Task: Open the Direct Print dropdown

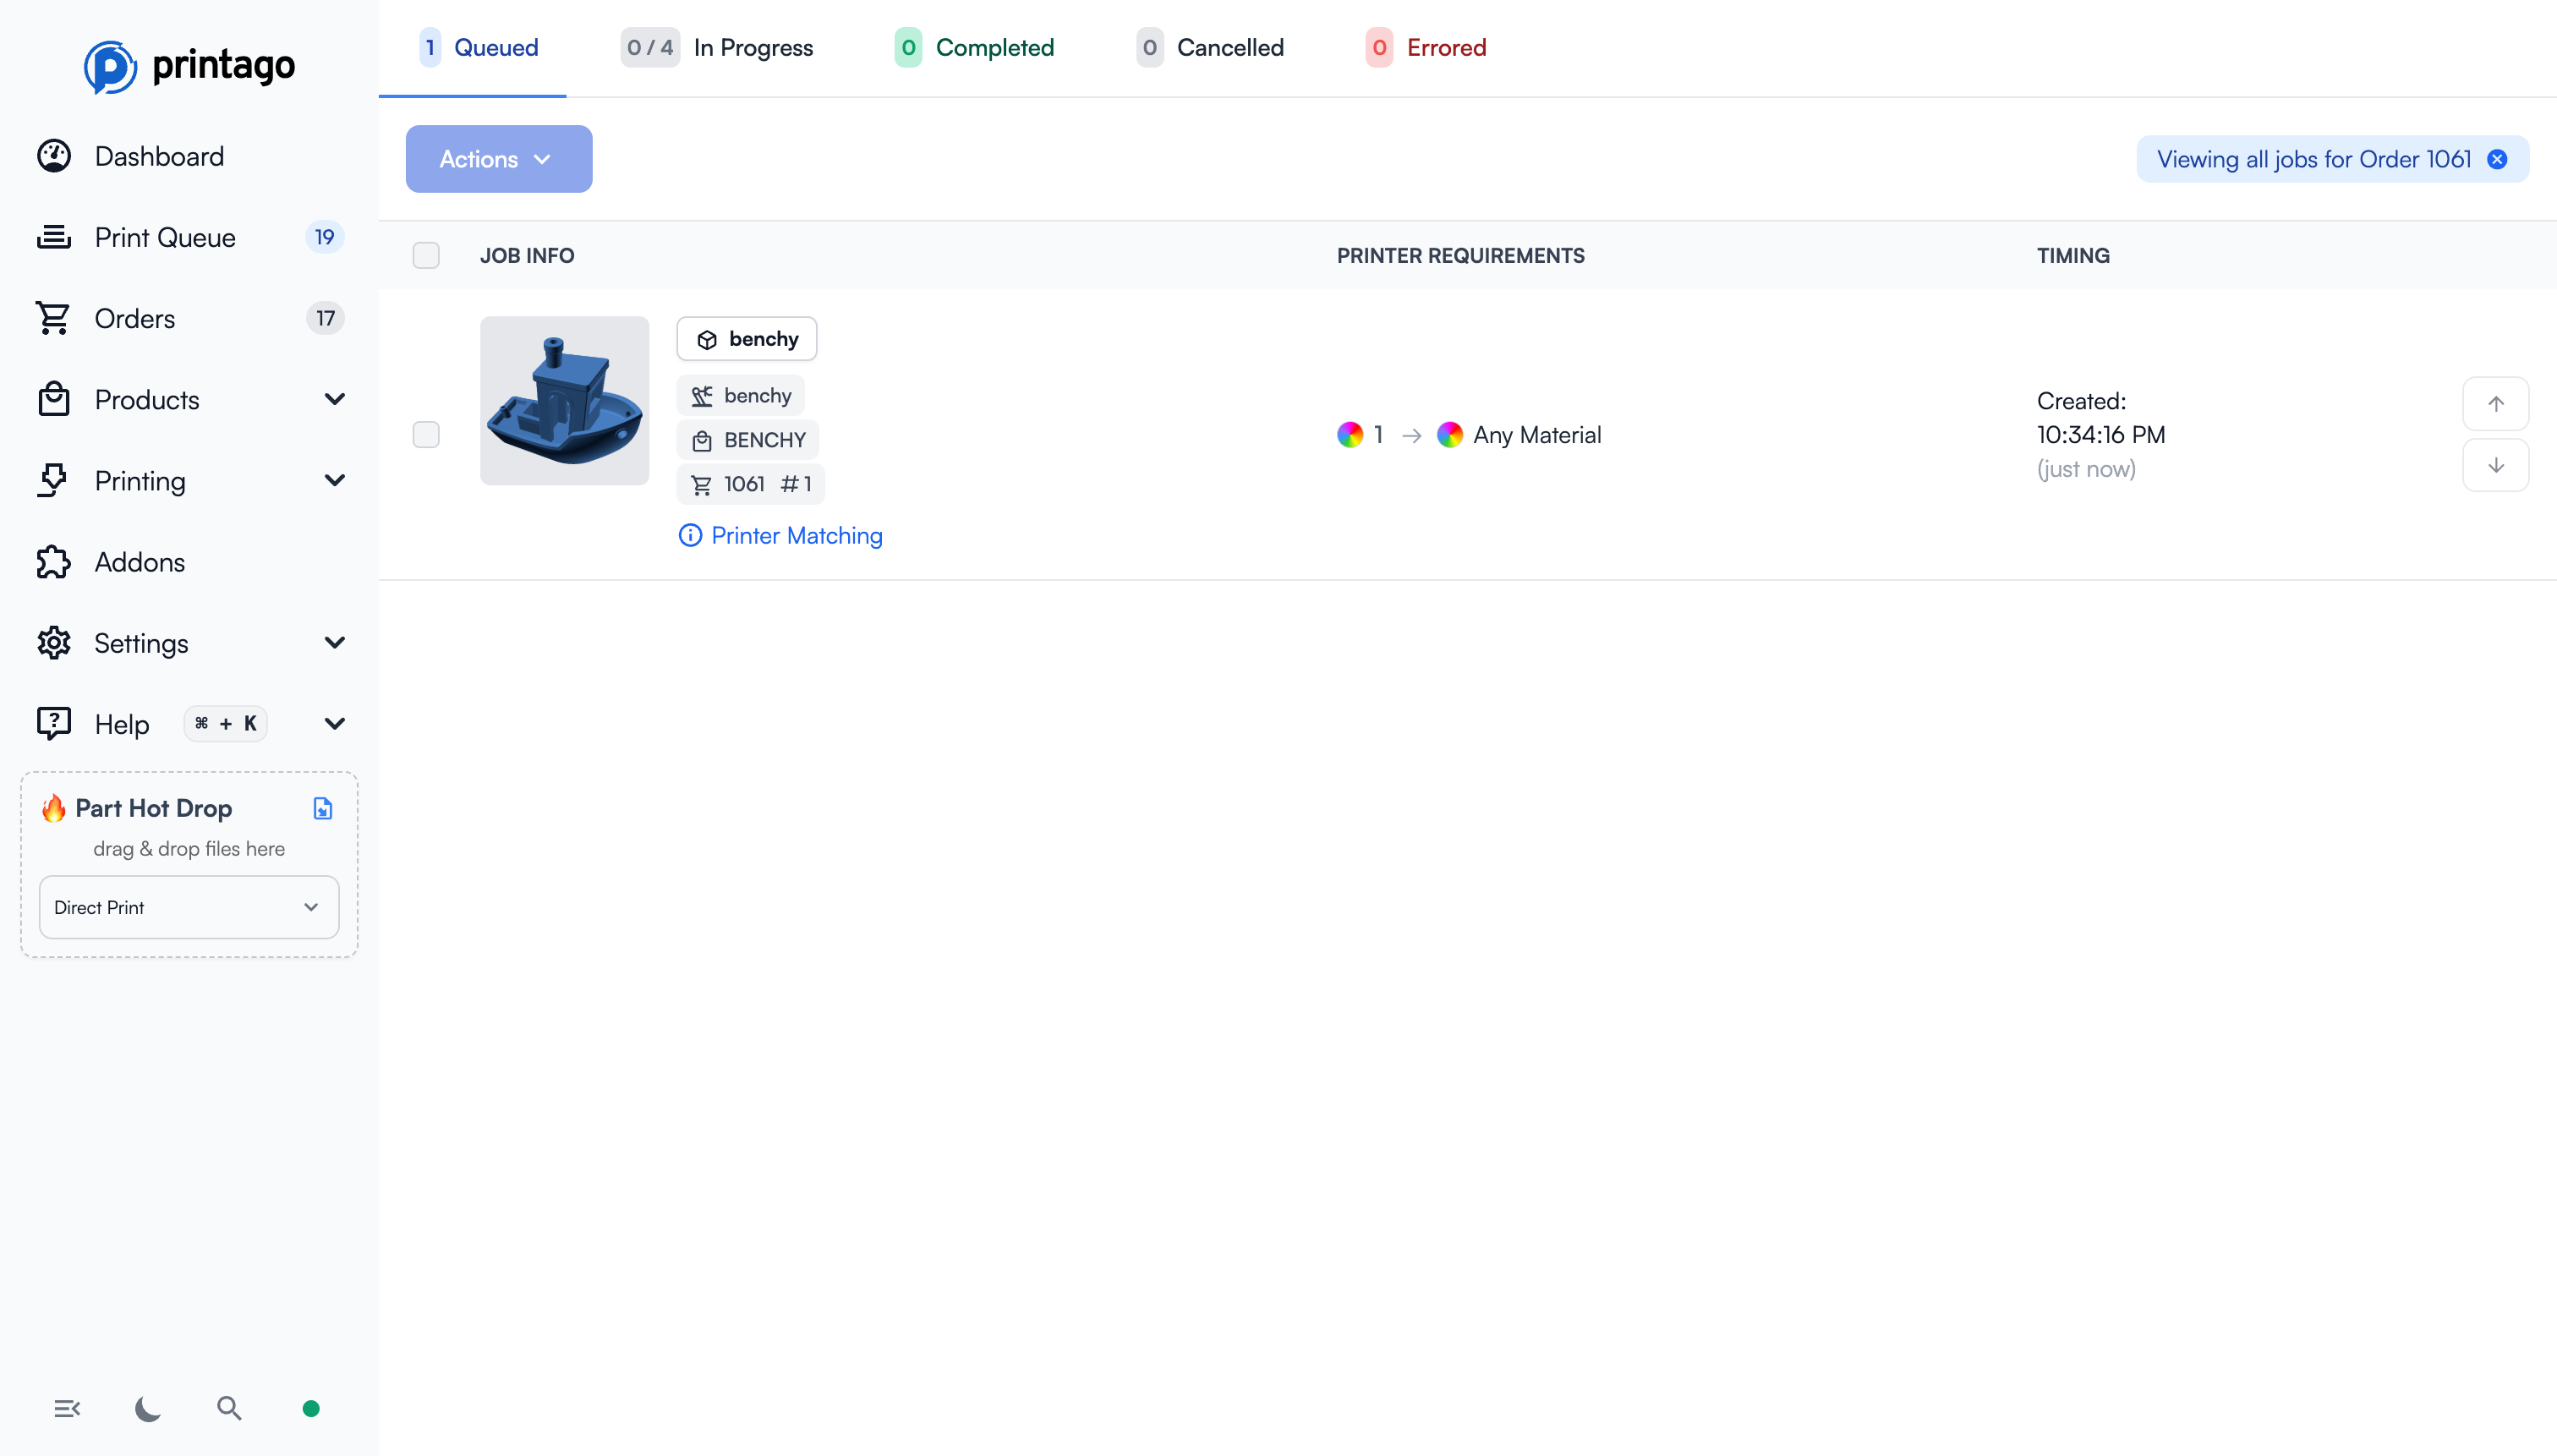Action: [x=188, y=907]
